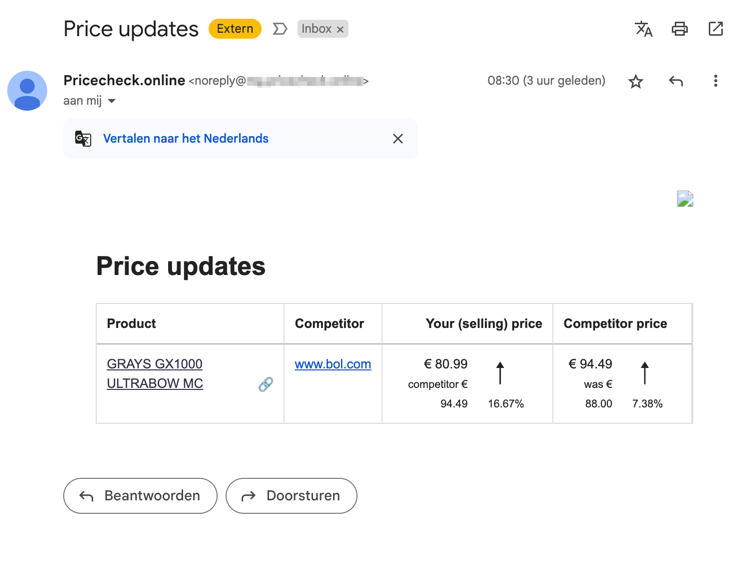Click the 'Competitor price' column header
Screen dimensions: 754x568
[x=616, y=323]
